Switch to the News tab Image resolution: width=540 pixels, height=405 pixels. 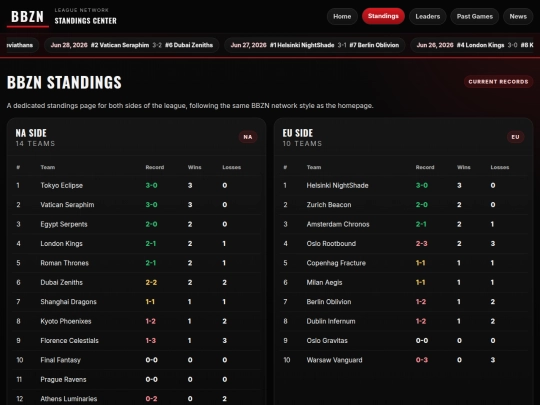pos(518,16)
